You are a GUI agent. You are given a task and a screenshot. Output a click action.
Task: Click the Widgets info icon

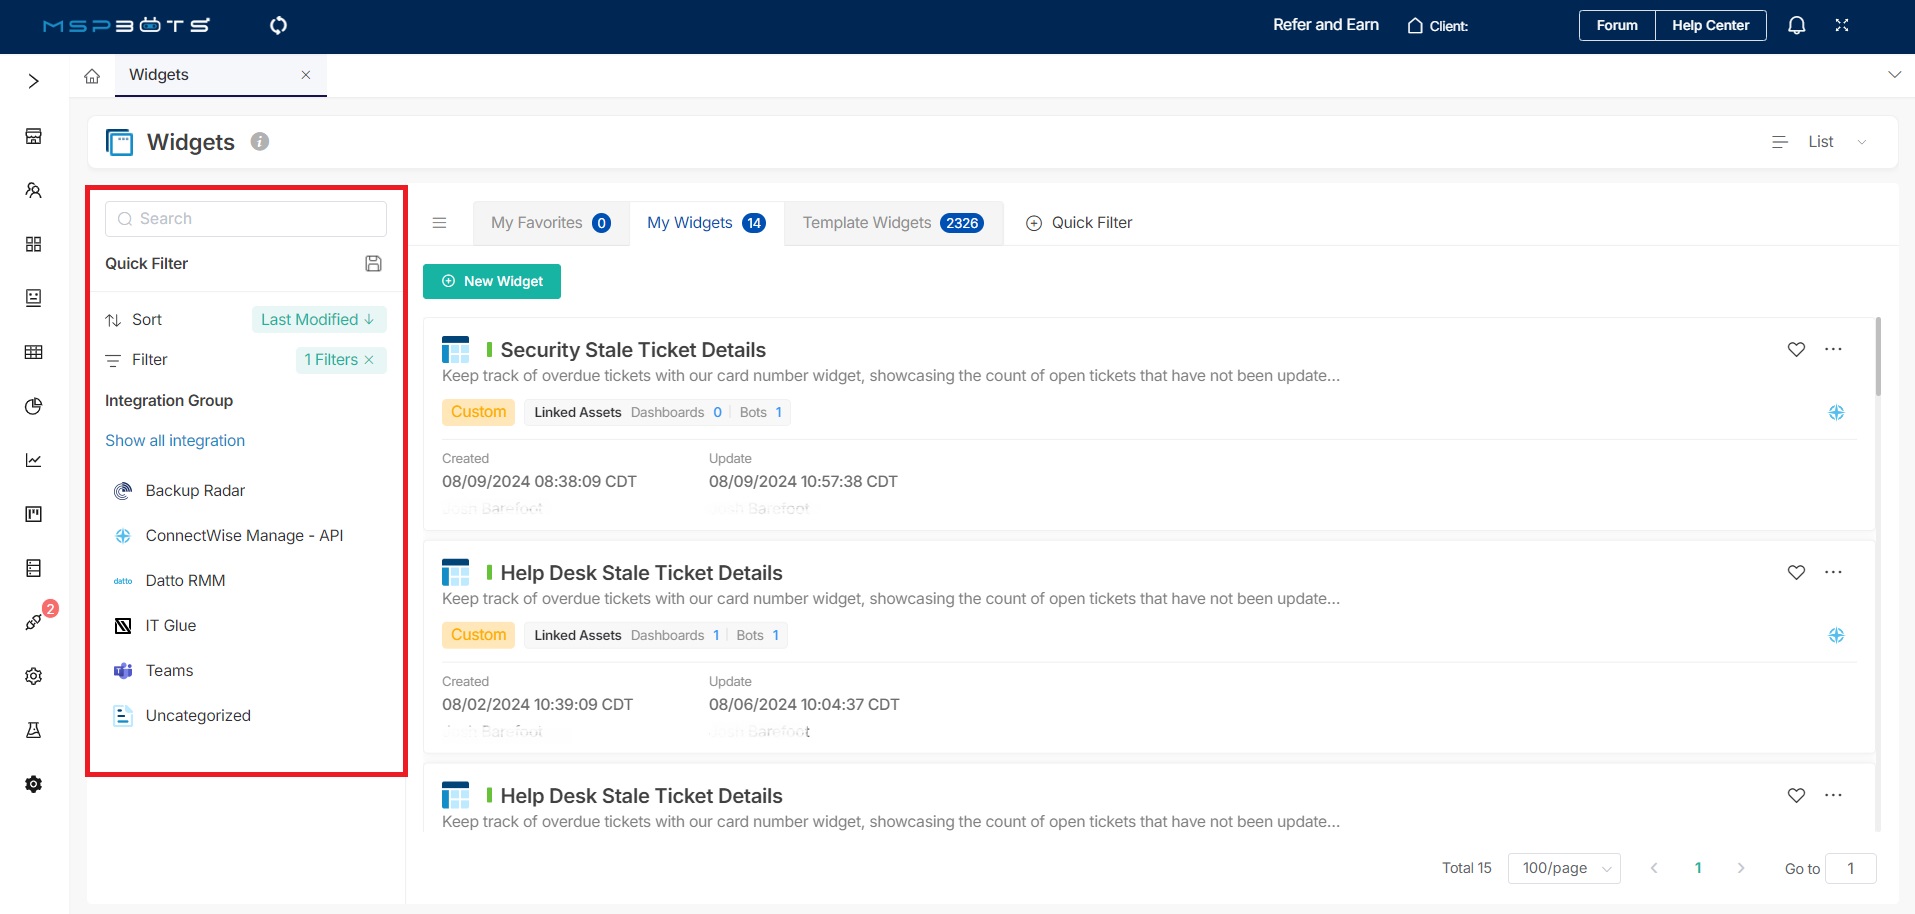pos(260,142)
